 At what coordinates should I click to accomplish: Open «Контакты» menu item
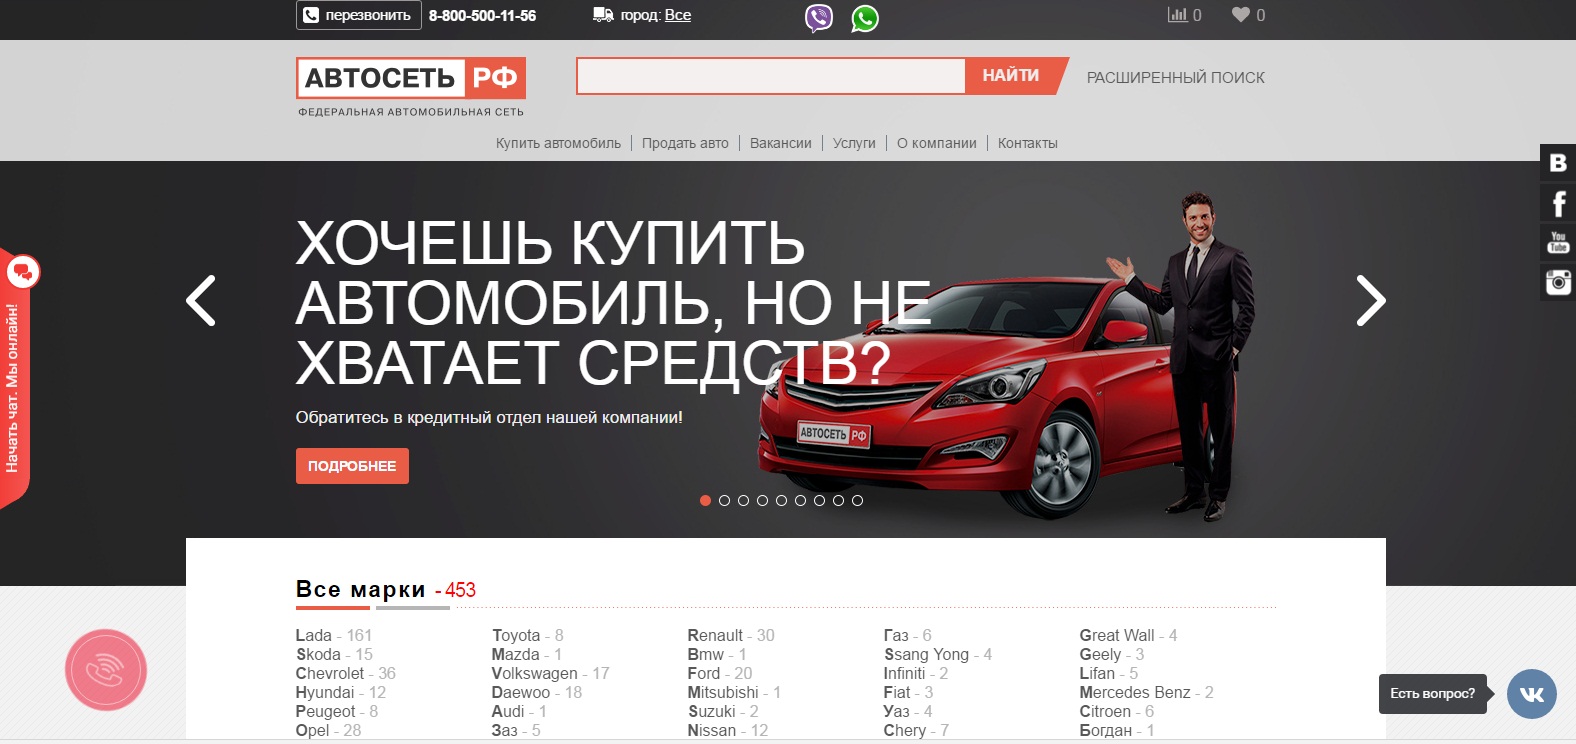tap(1028, 143)
